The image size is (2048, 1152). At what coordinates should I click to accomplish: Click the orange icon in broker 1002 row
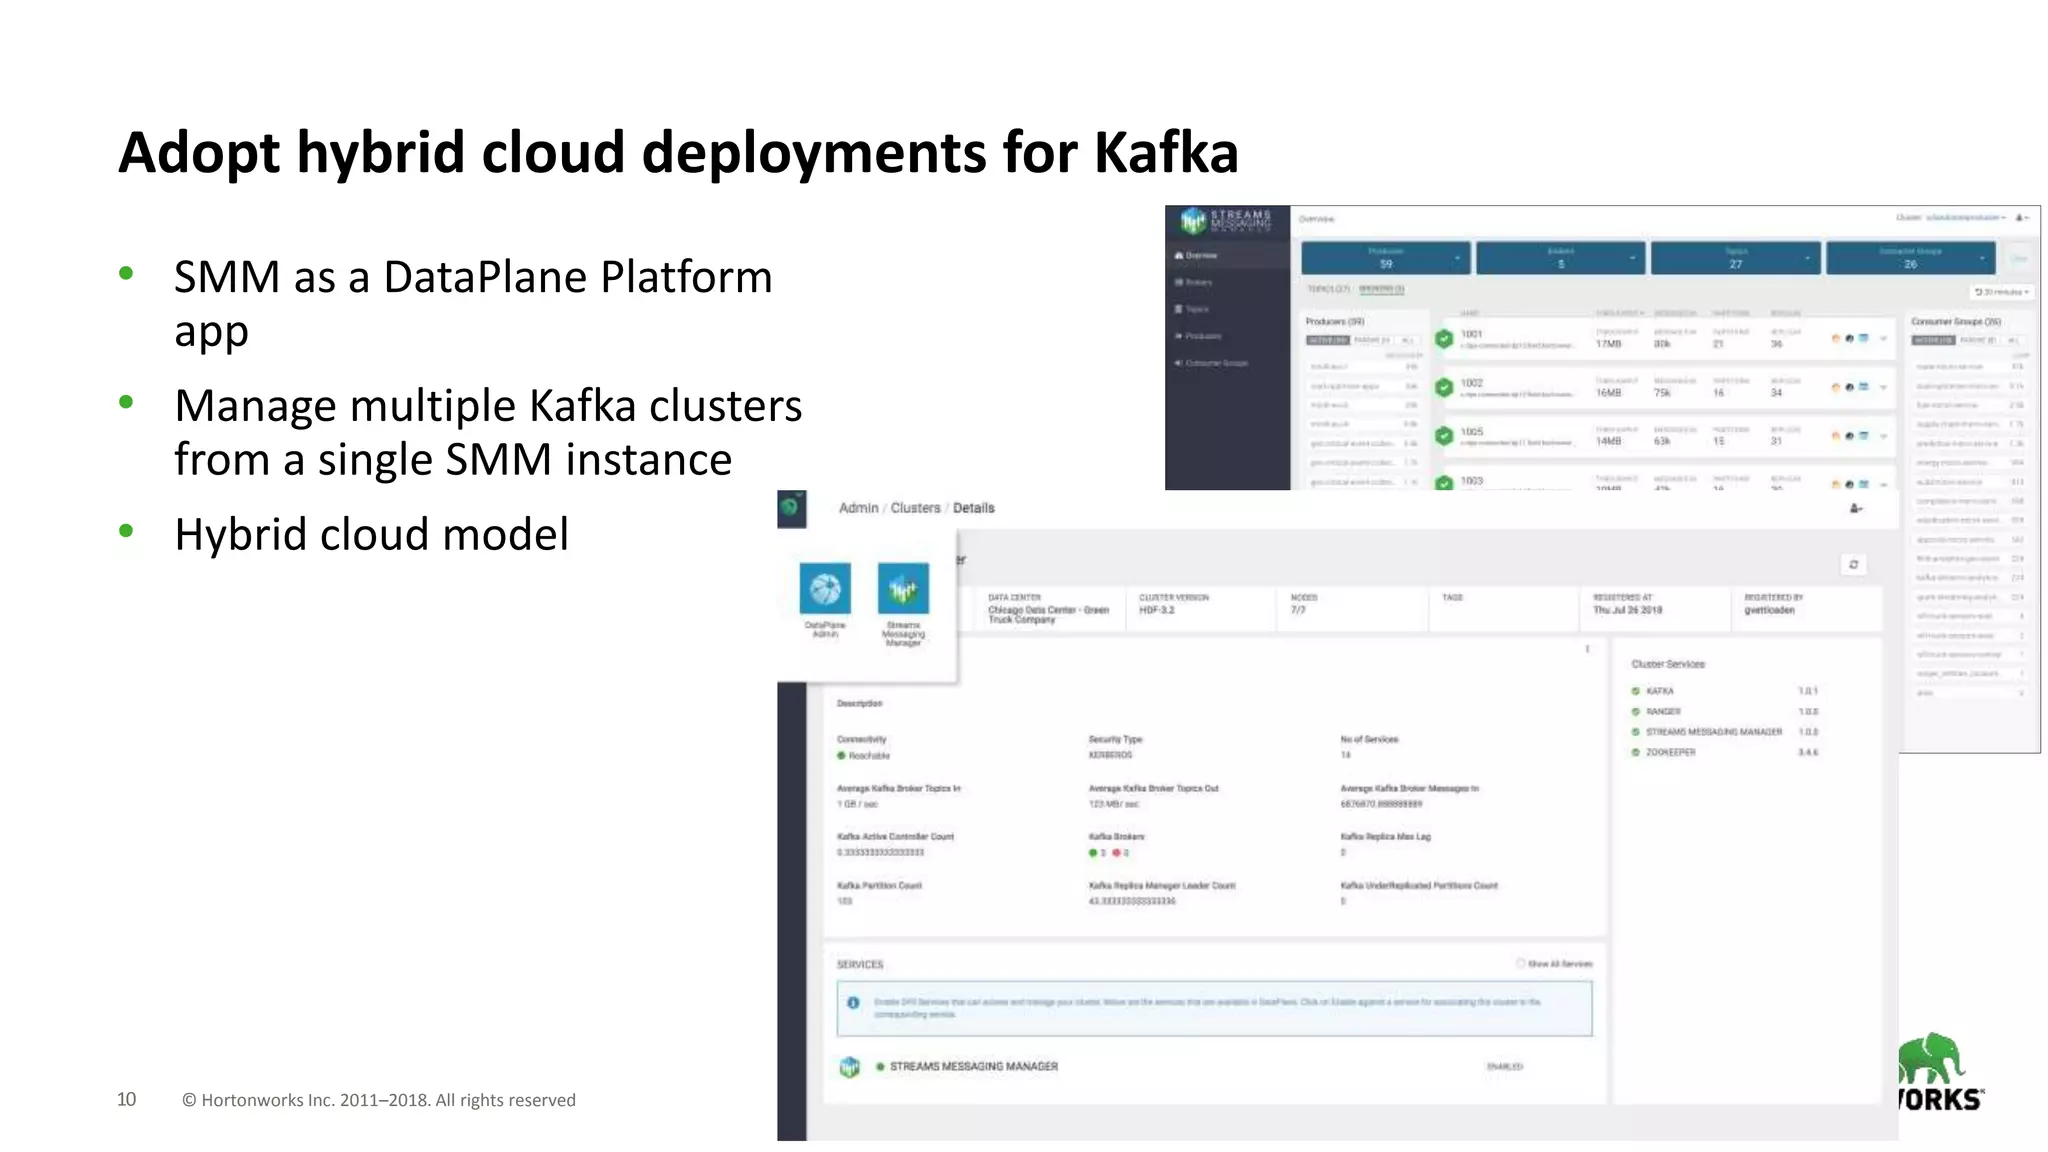1835,387
